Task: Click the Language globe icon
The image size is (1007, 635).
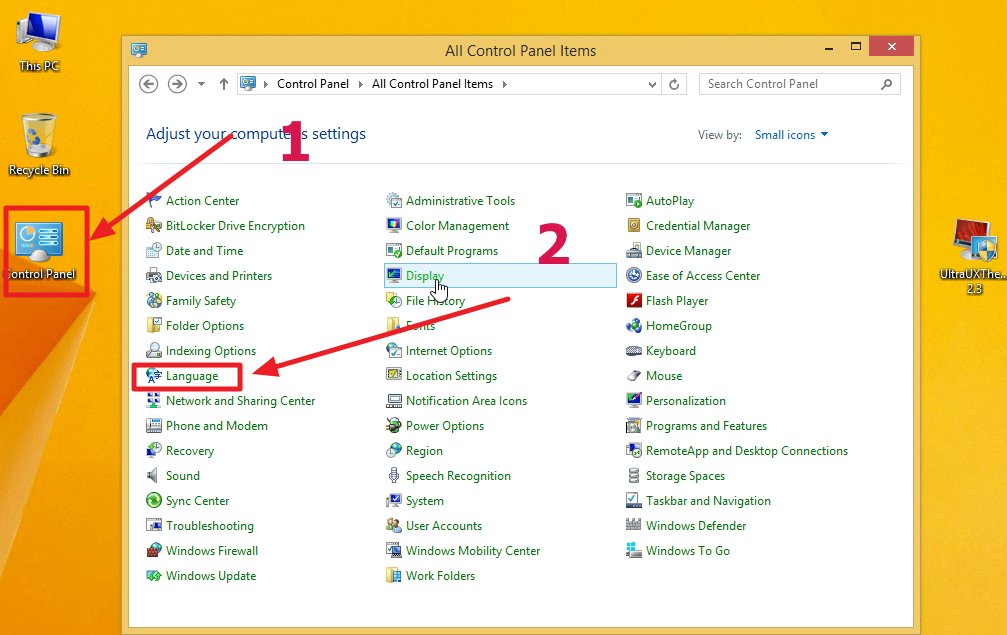Action: pos(153,376)
